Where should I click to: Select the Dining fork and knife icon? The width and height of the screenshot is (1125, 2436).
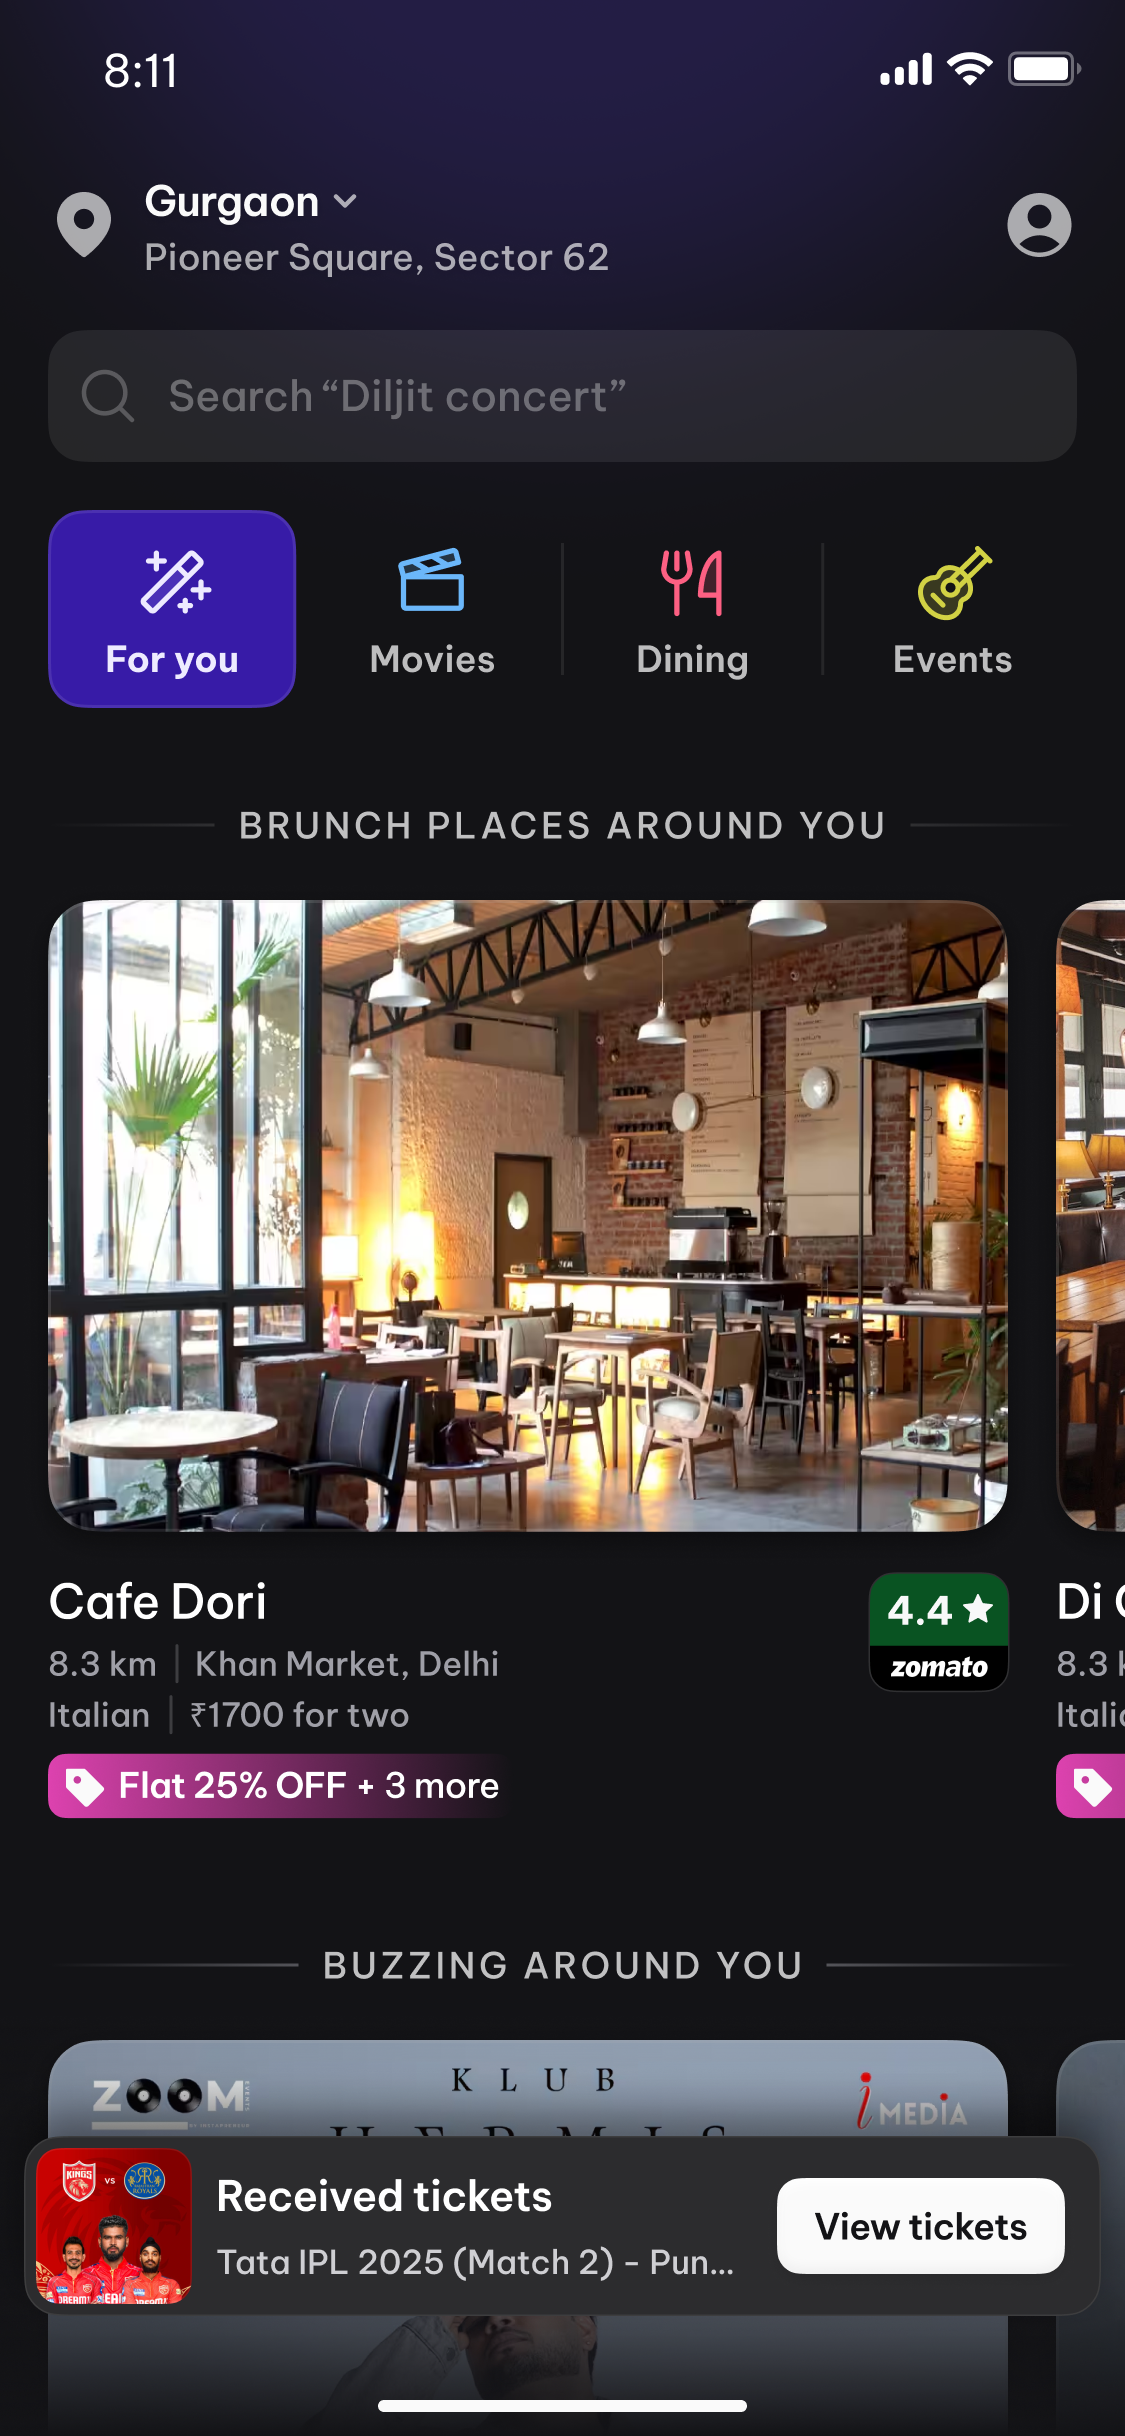[x=692, y=582]
